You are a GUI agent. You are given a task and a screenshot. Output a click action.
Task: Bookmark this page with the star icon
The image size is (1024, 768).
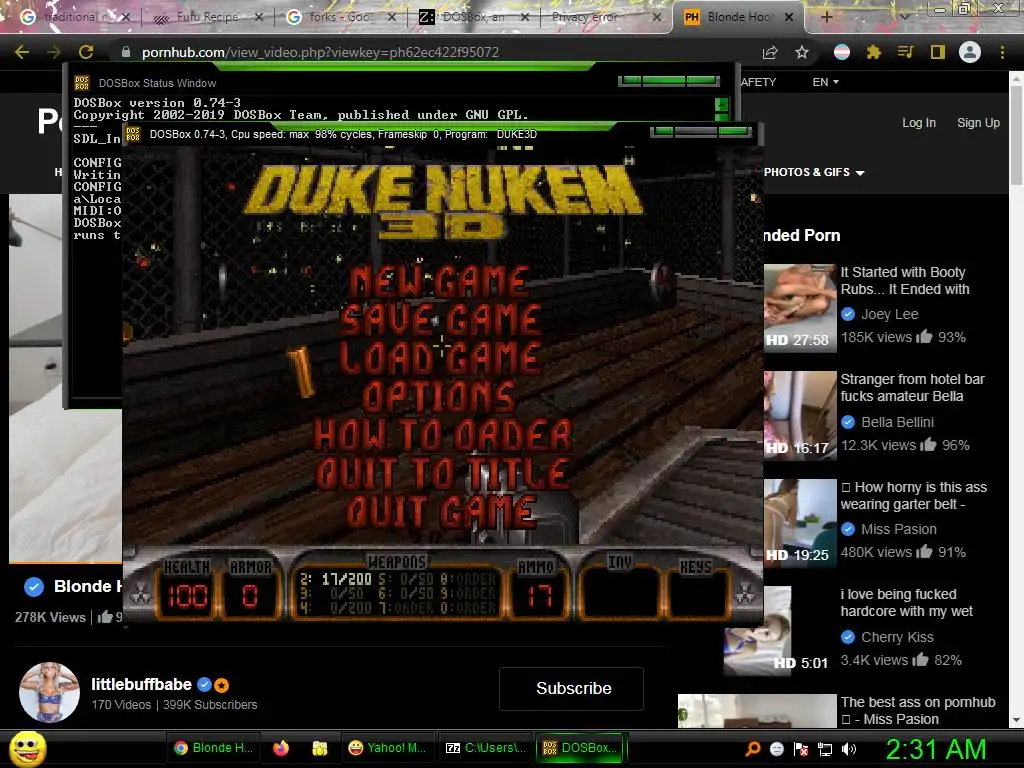pos(802,52)
